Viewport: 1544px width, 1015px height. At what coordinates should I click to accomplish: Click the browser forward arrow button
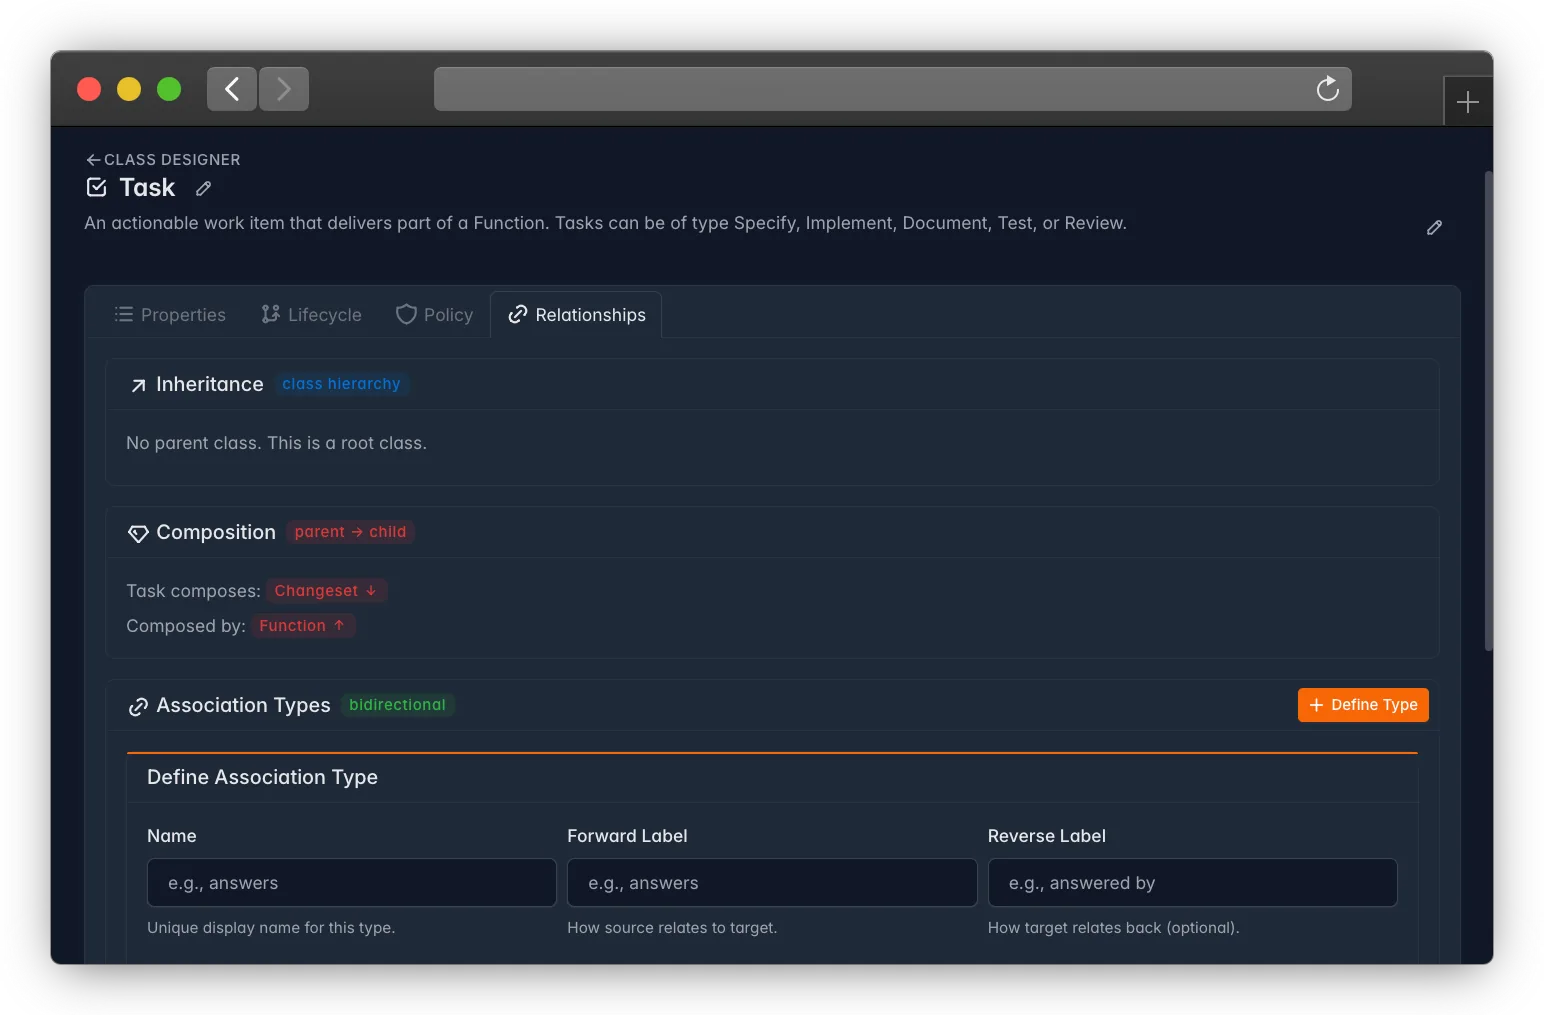point(284,89)
